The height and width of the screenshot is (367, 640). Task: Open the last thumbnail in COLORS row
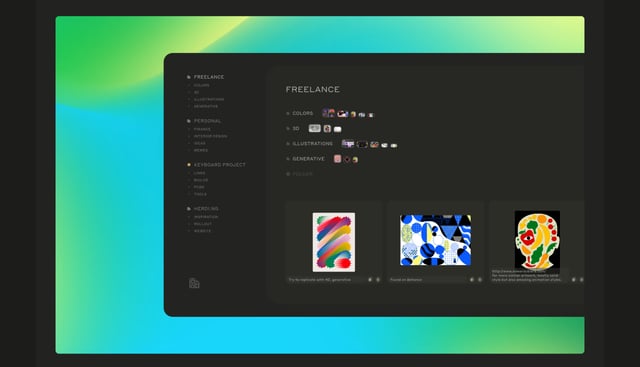click(x=371, y=115)
